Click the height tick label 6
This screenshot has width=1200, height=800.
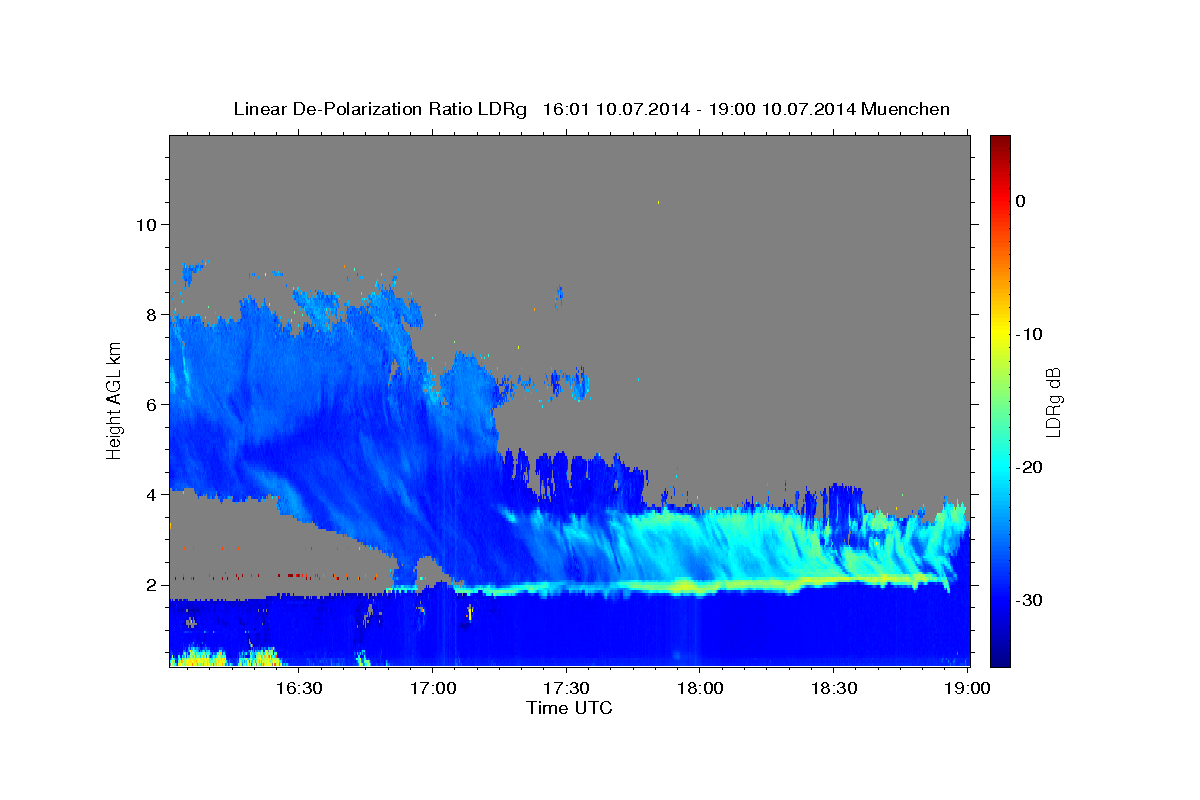(x=152, y=404)
